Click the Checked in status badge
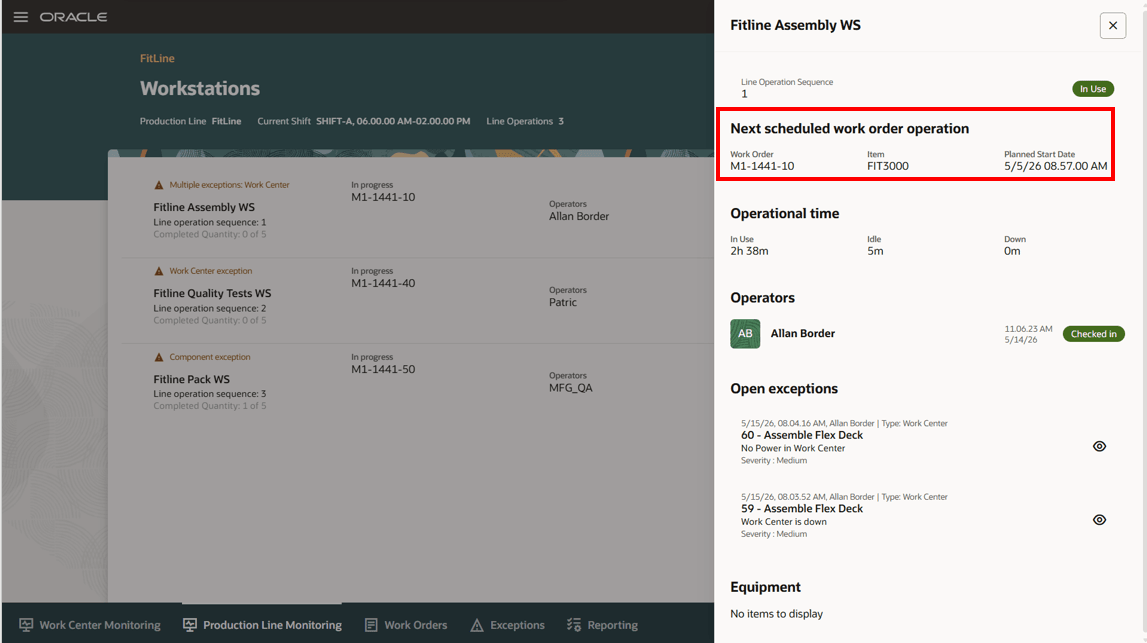 pyautogui.click(x=1094, y=334)
